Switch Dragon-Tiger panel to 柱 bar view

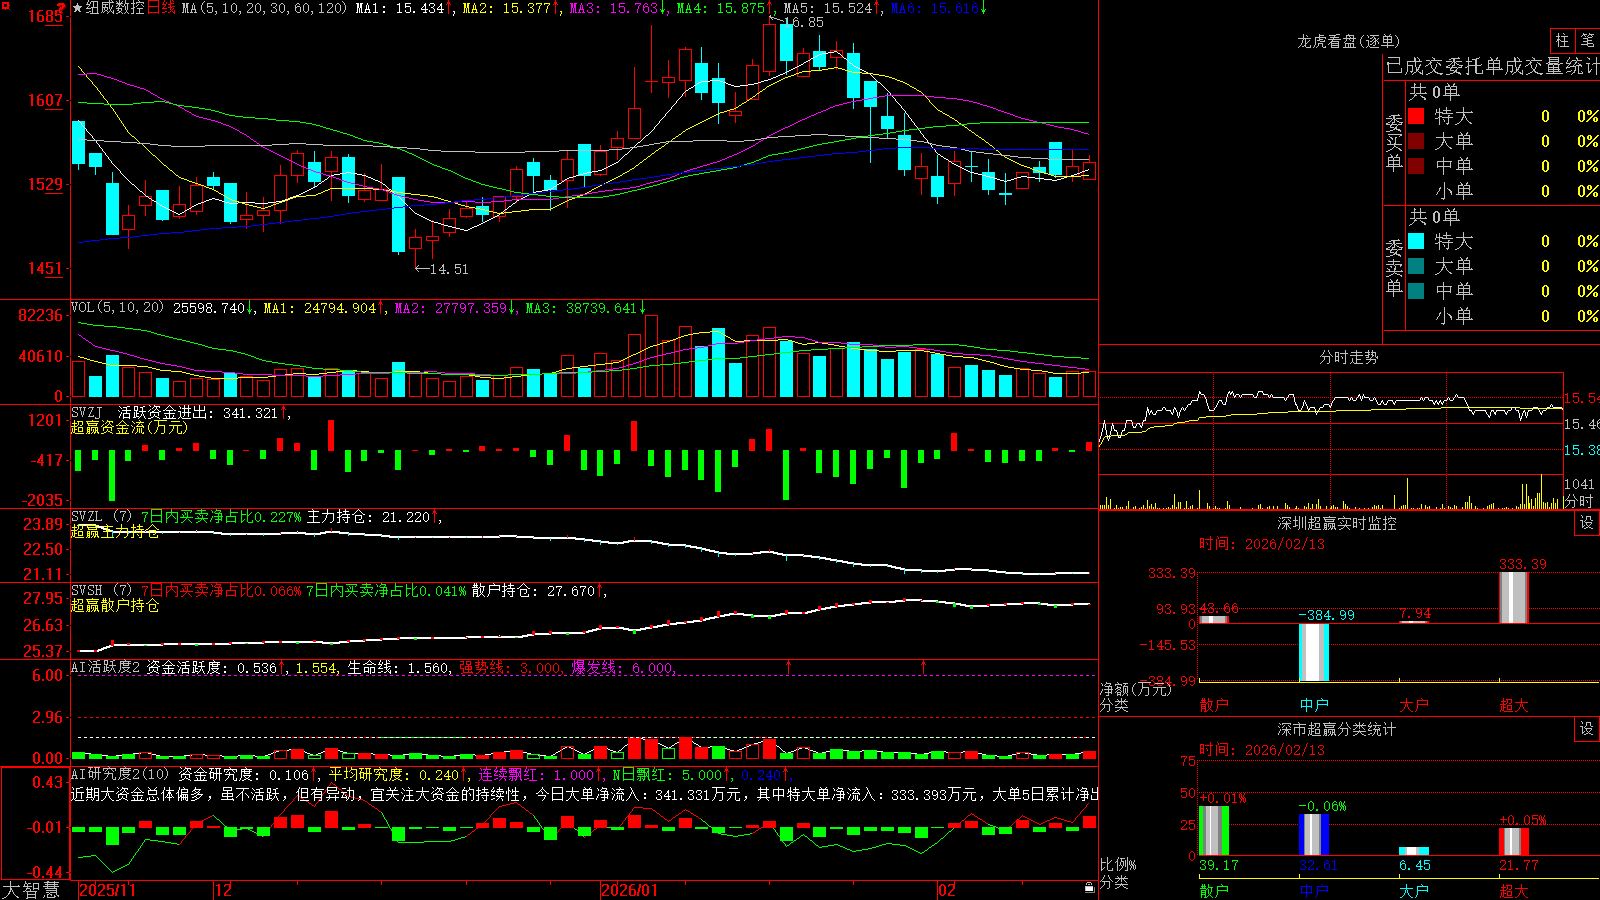[1562, 40]
